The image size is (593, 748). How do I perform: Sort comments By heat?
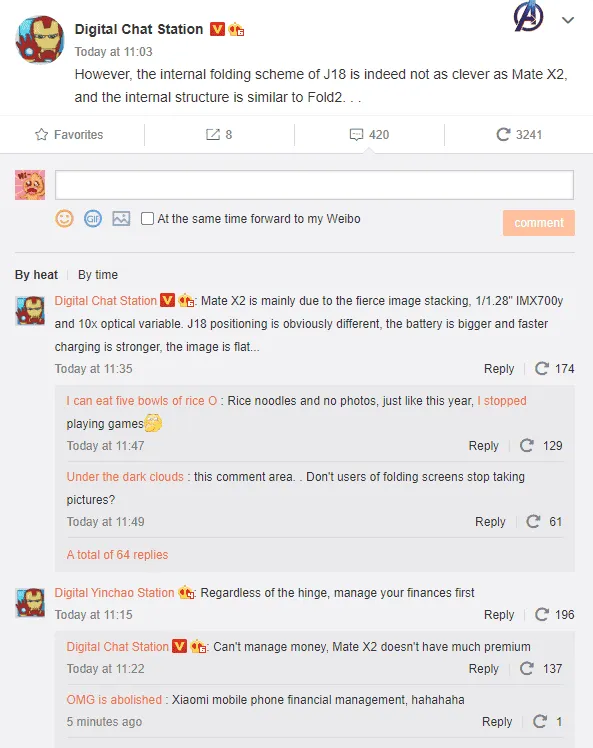point(36,275)
